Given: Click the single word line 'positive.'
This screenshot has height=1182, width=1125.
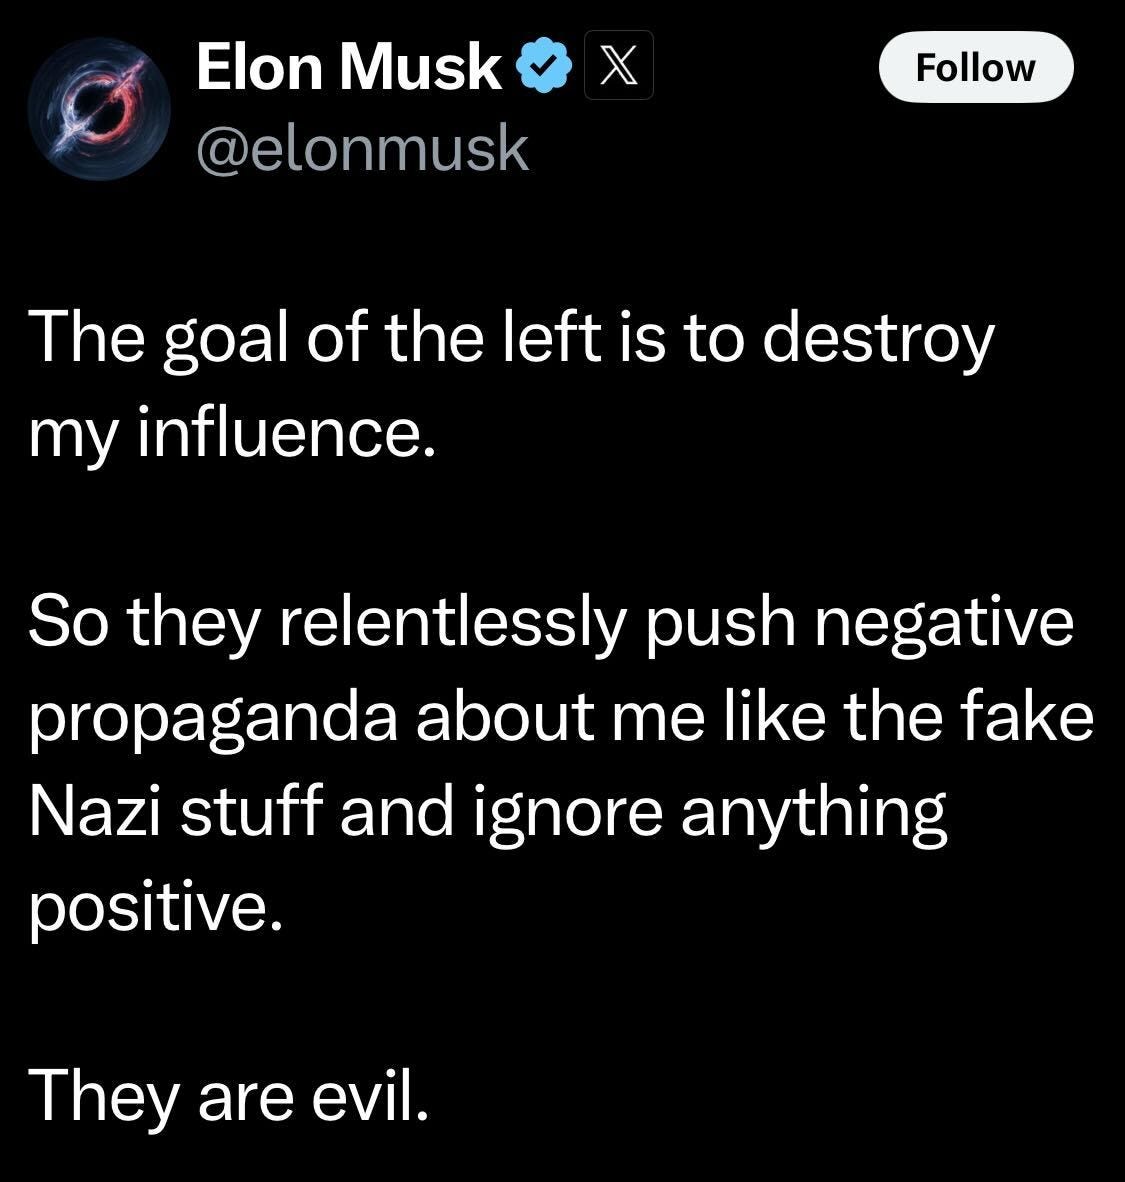Looking at the screenshot, I should click(x=156, y=907).
